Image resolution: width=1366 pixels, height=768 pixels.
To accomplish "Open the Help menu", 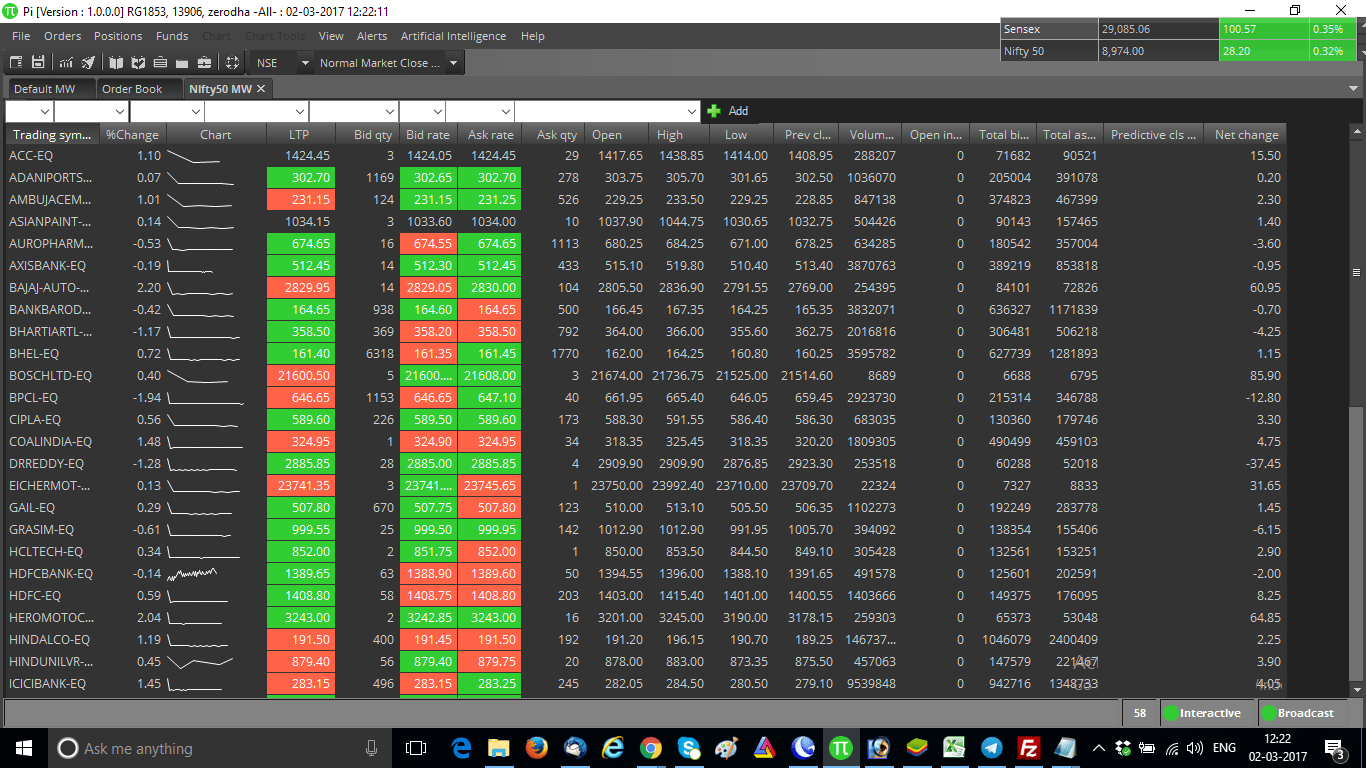I will point(533,36).
